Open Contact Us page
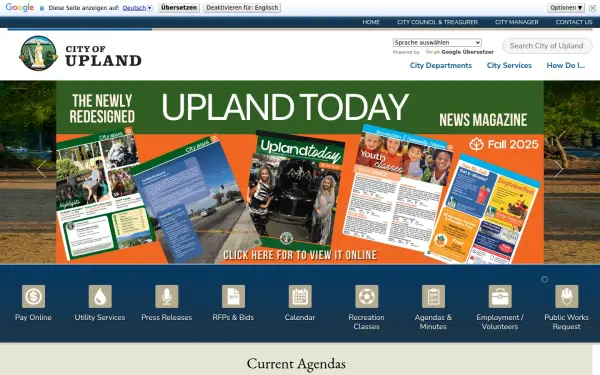Image resolution: width=600 pixels, height=375 pixels. tap(574, 22)
